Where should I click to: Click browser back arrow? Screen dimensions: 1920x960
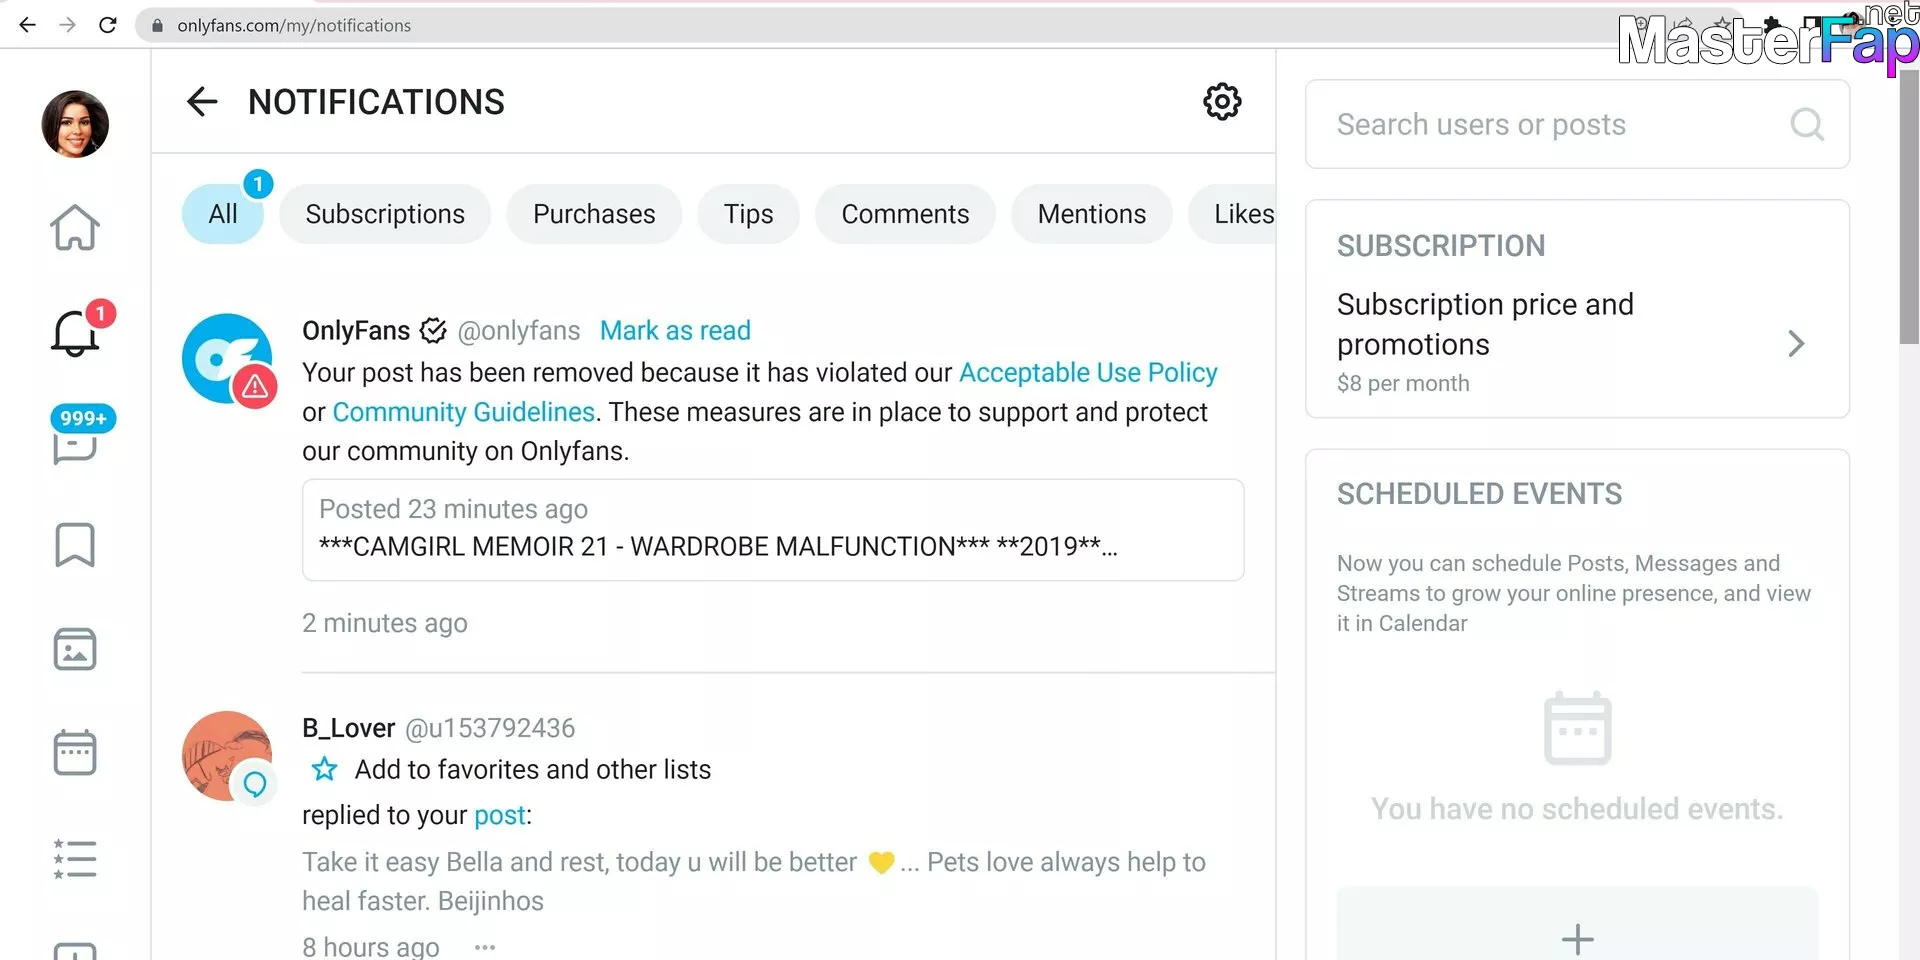(x=27, y=25)
